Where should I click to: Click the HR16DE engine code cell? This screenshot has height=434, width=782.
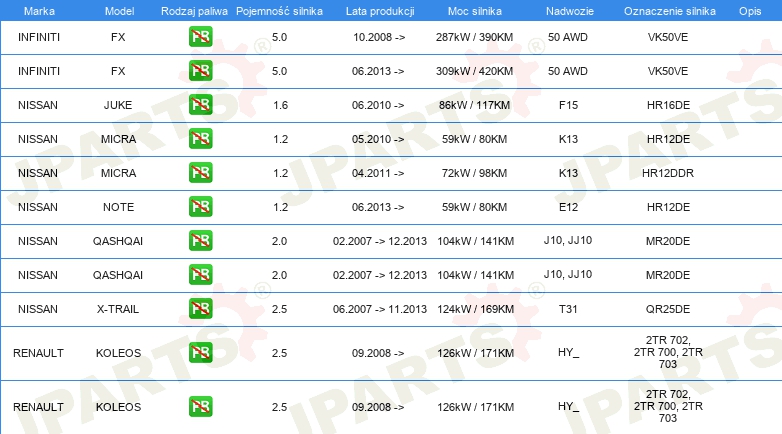tap(668, 105)
